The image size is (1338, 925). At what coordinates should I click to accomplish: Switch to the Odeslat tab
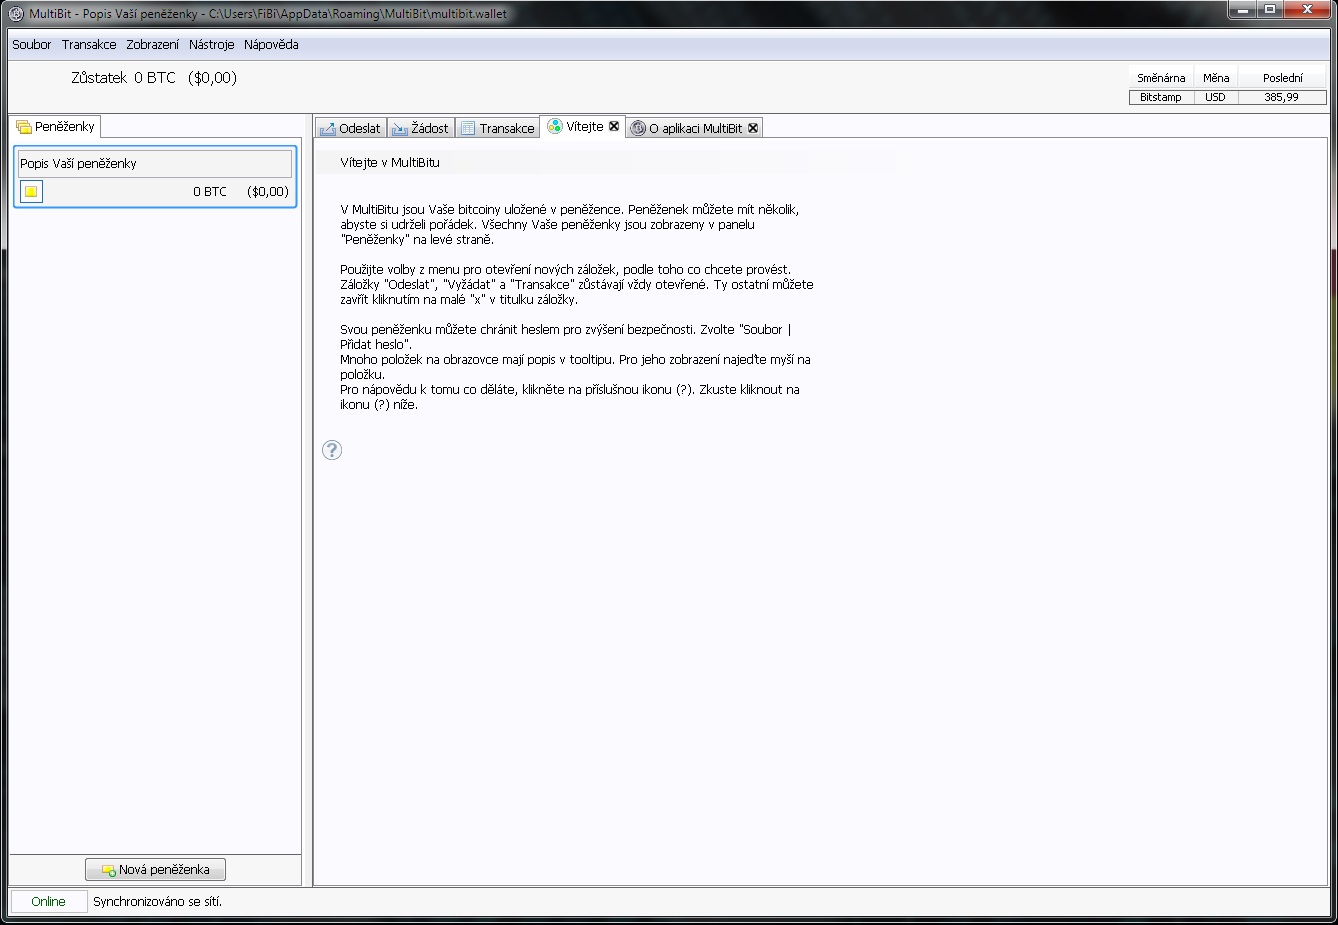pyautogui.click(x=350, y=128)
